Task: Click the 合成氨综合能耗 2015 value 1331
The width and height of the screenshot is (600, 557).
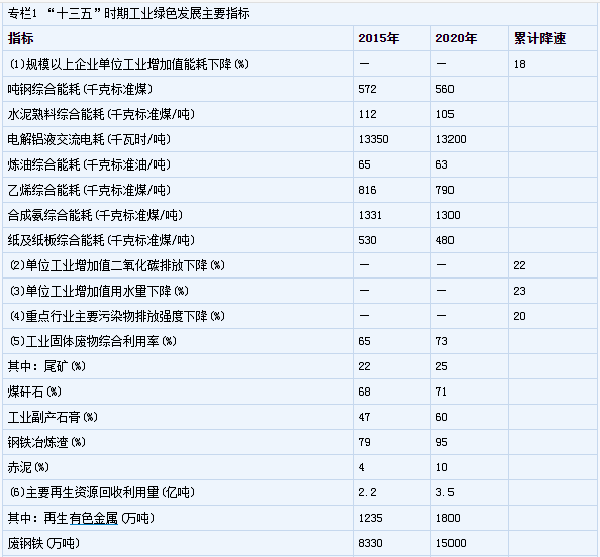Action: point(370,215)
